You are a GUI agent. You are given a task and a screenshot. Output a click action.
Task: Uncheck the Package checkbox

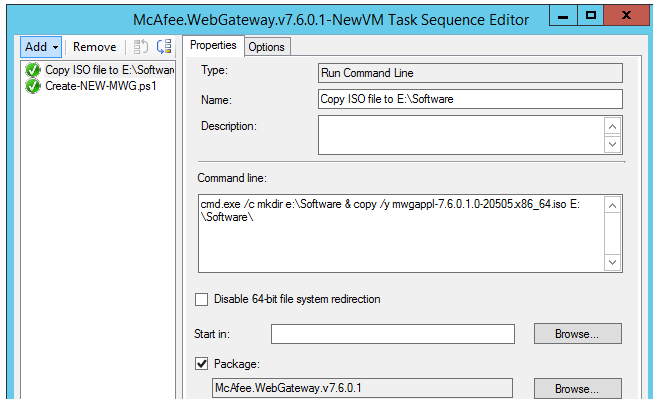[x=202, y=364]
